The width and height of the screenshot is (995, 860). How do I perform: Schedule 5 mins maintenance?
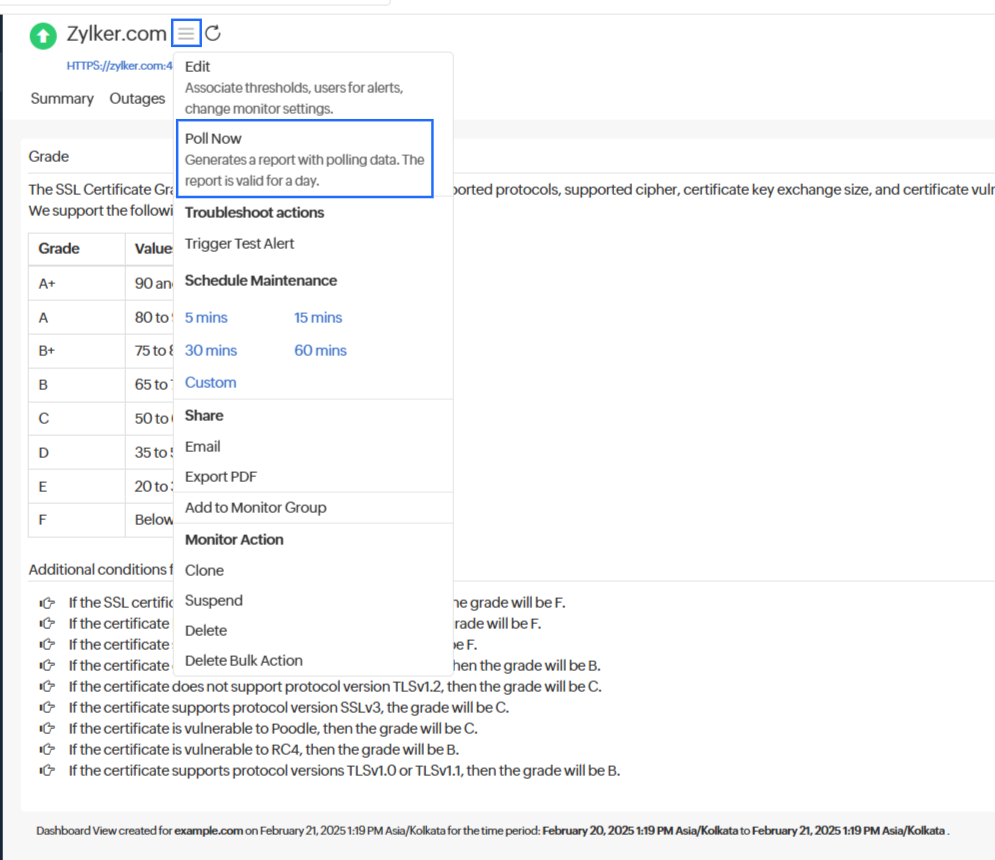tap(206, 318)
